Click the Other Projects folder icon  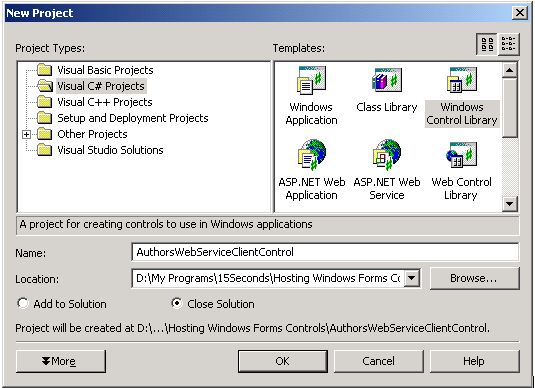(44, 134)
